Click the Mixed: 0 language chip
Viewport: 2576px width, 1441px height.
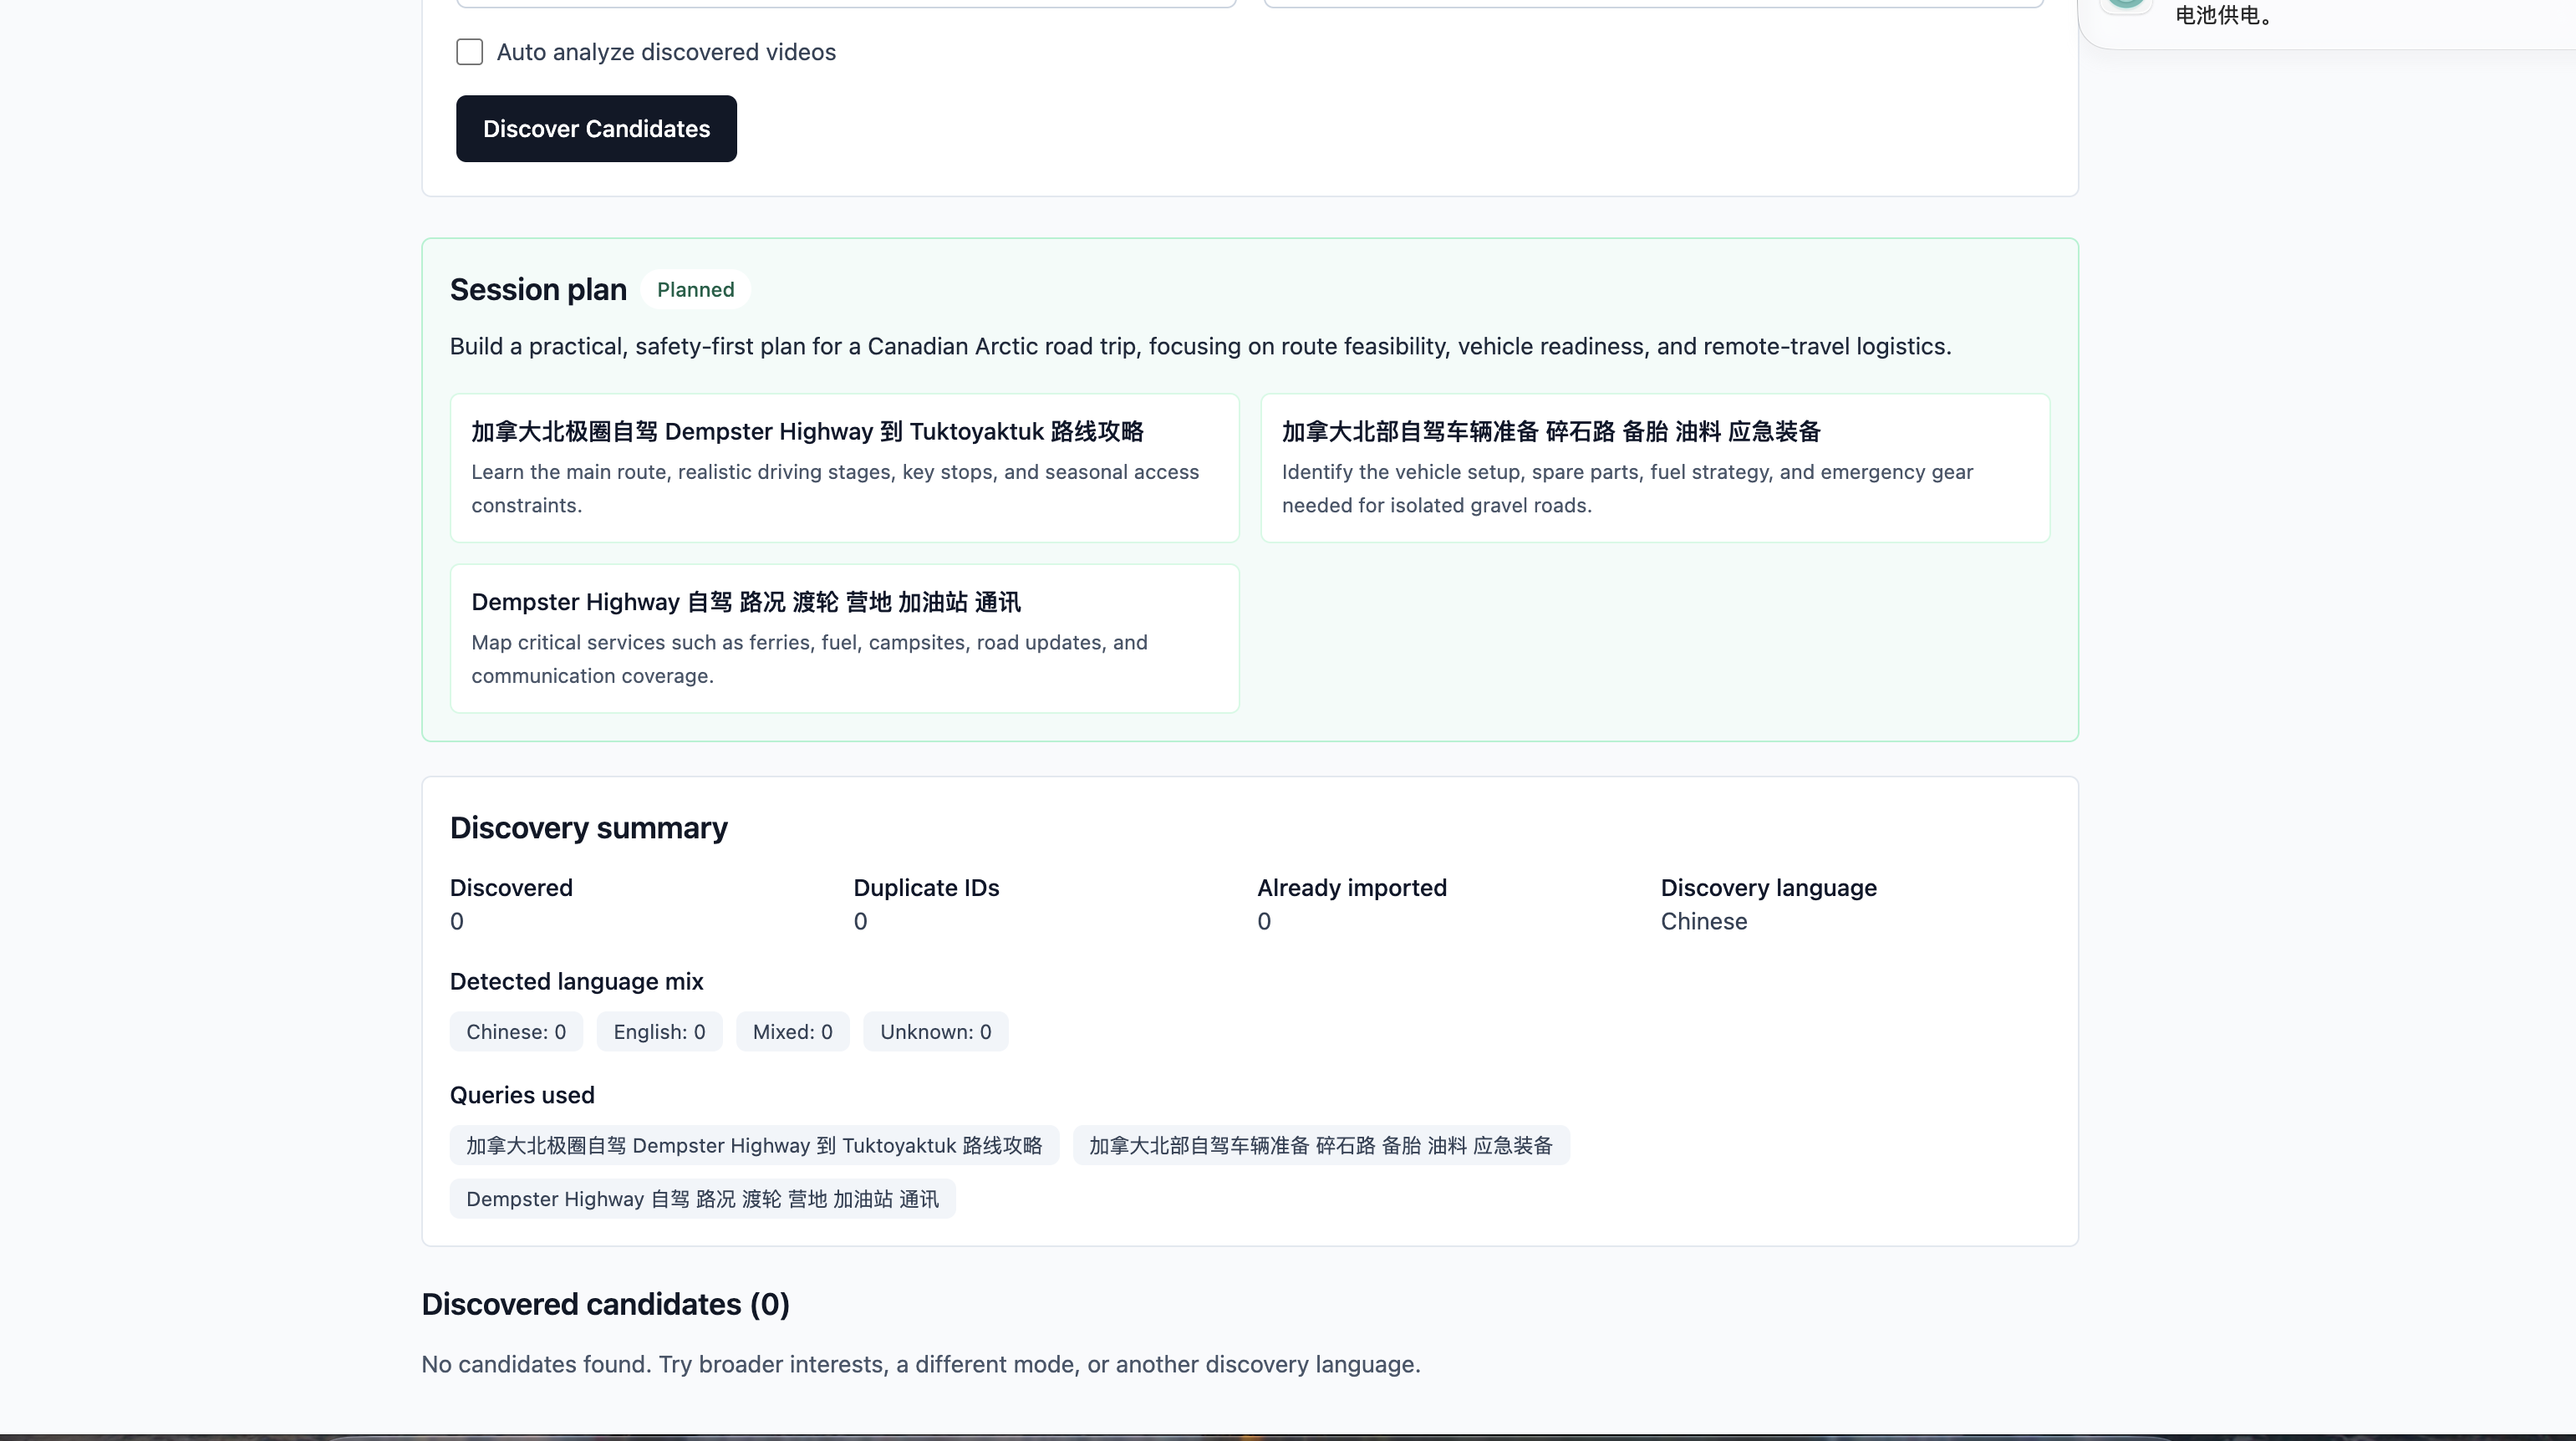click(792, 1032)
